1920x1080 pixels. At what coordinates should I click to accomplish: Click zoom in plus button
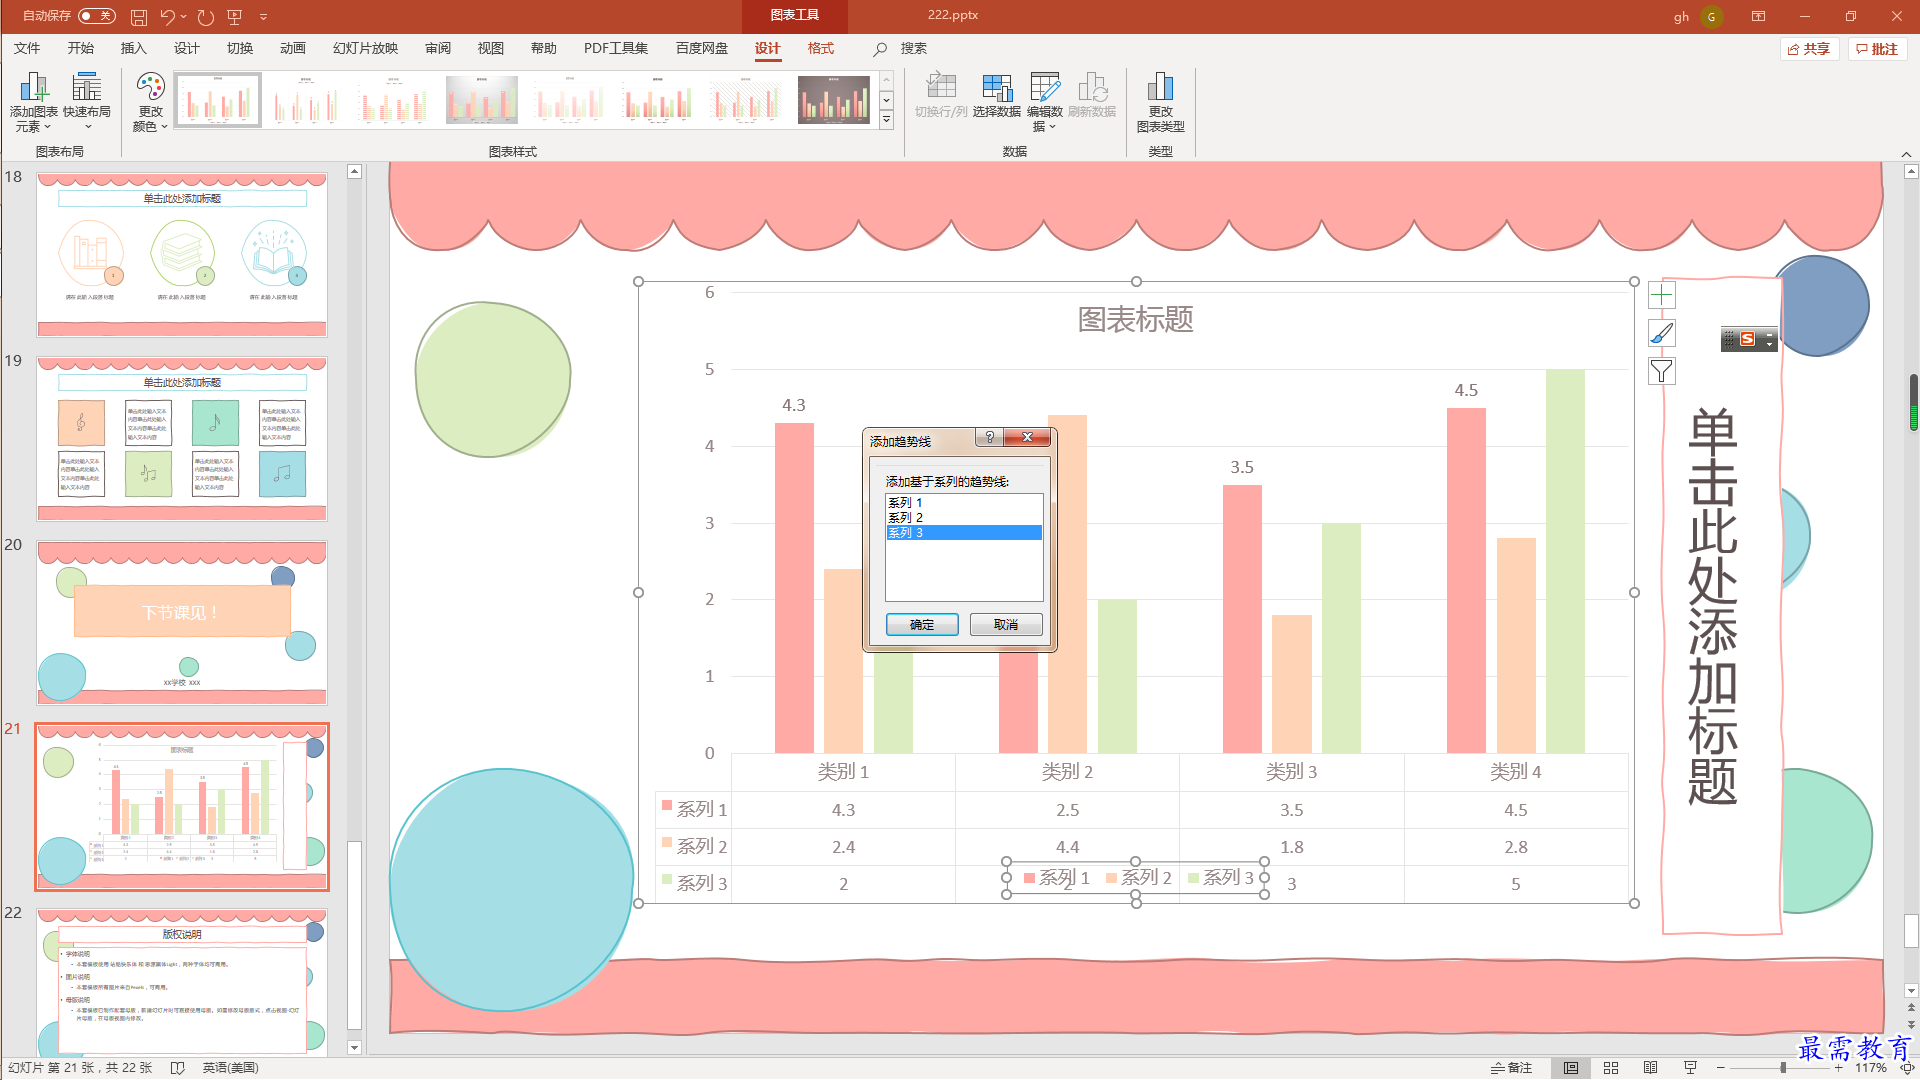click(x=1838, y=1068)
